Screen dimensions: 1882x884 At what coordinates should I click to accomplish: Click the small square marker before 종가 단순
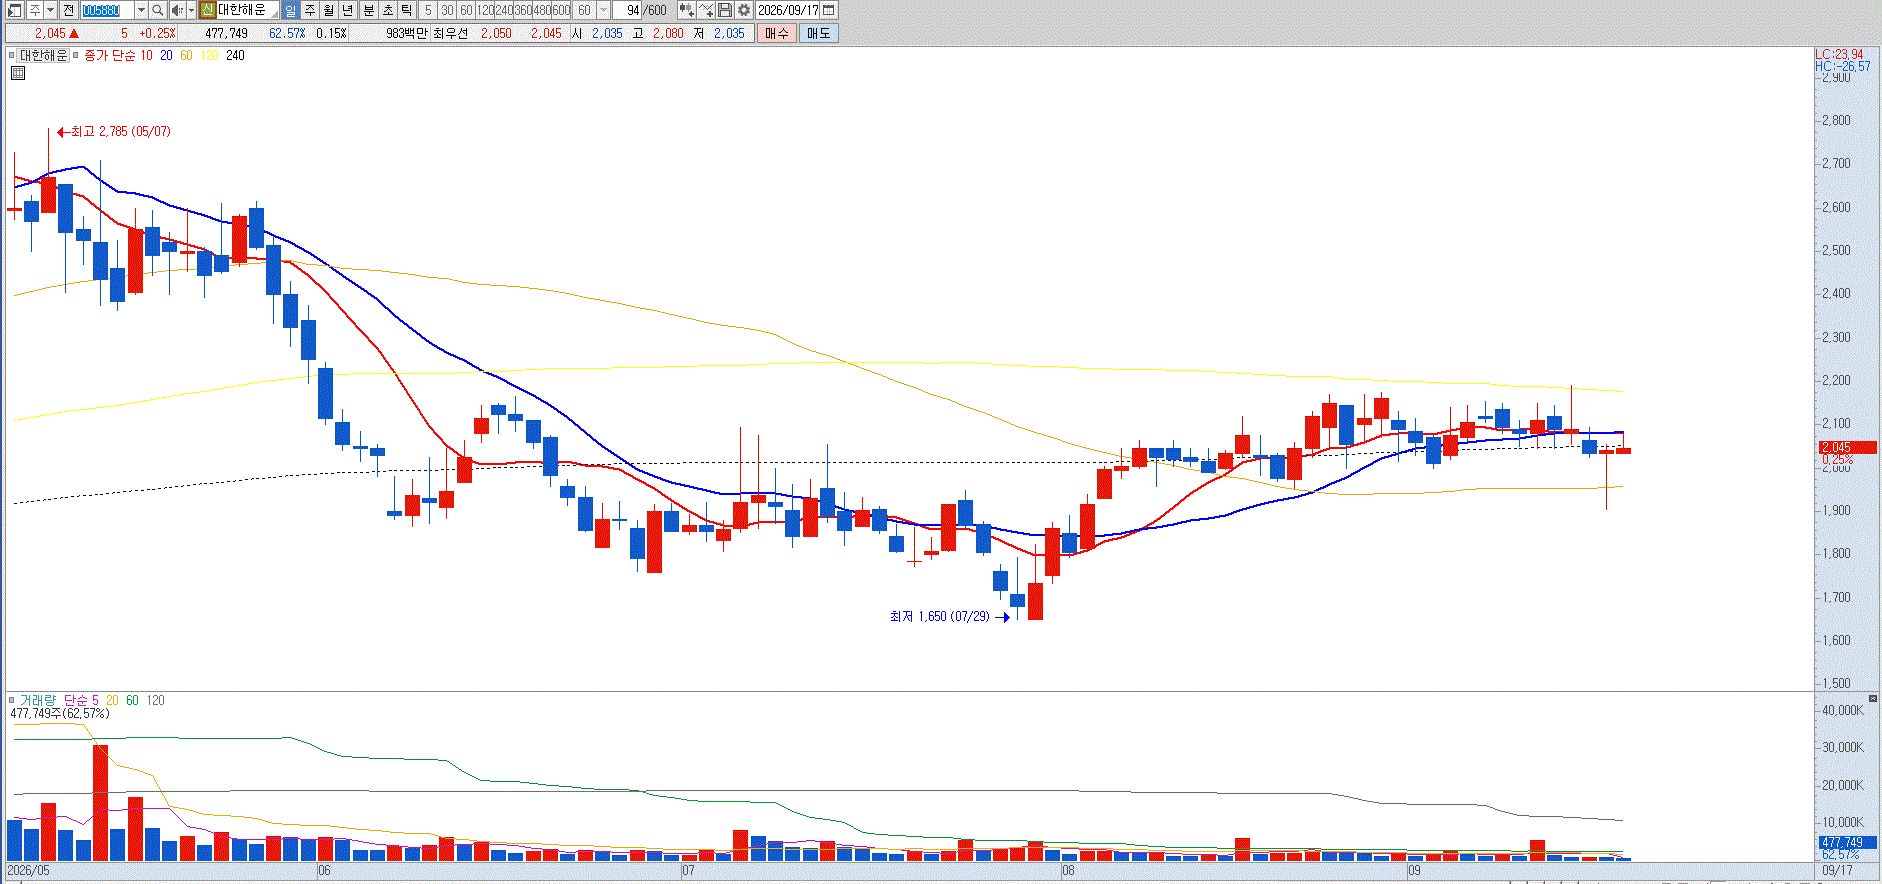click(76, 55)
